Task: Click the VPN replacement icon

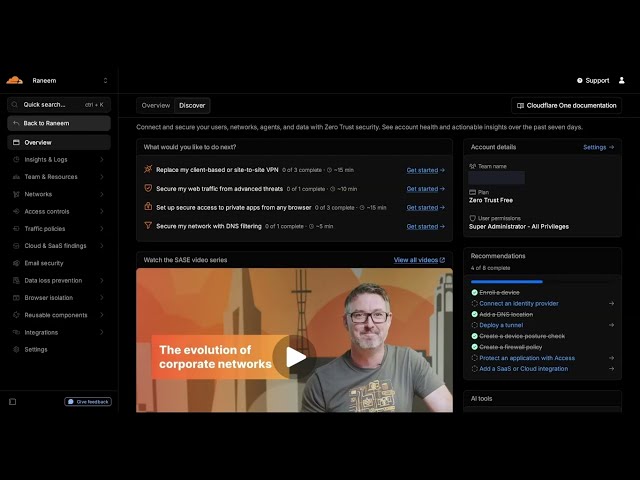Action: tap(148, 169)
